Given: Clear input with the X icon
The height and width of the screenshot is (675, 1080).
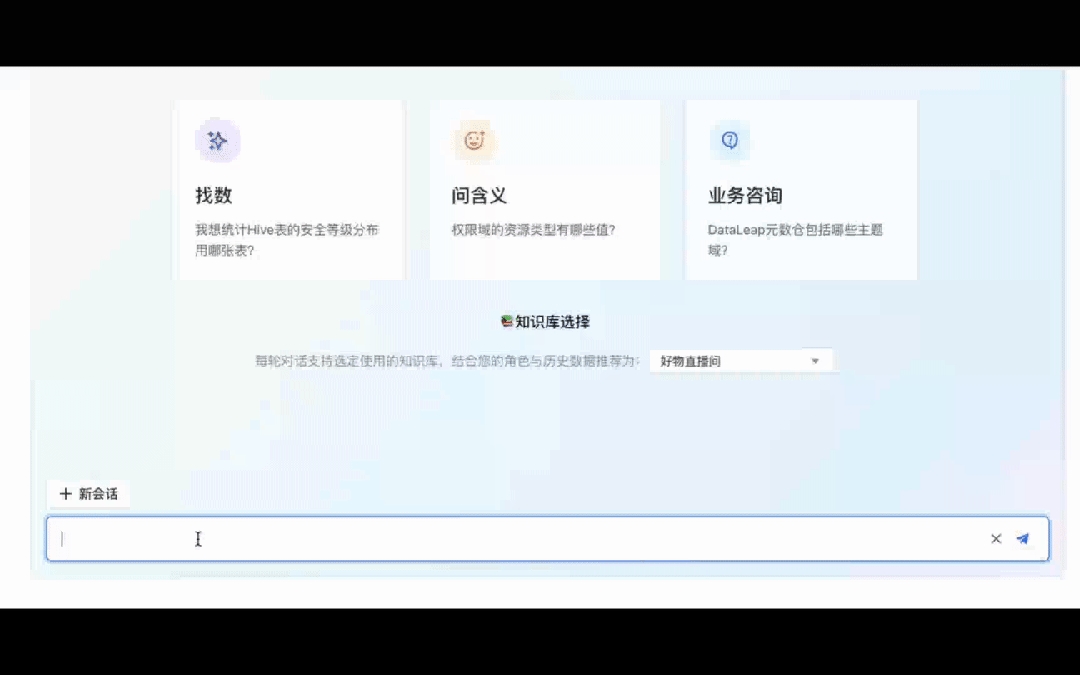Looking at the screenshot, I should point(996,539).
